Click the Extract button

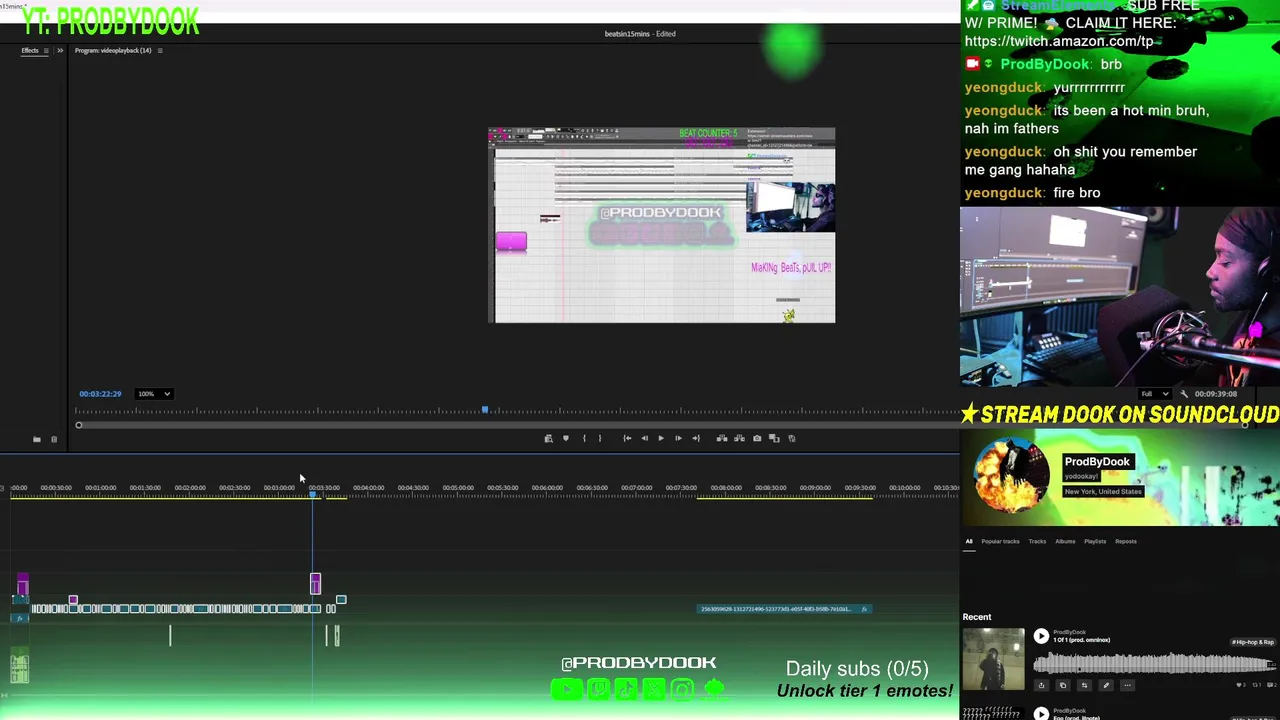[x=739, y=438]
